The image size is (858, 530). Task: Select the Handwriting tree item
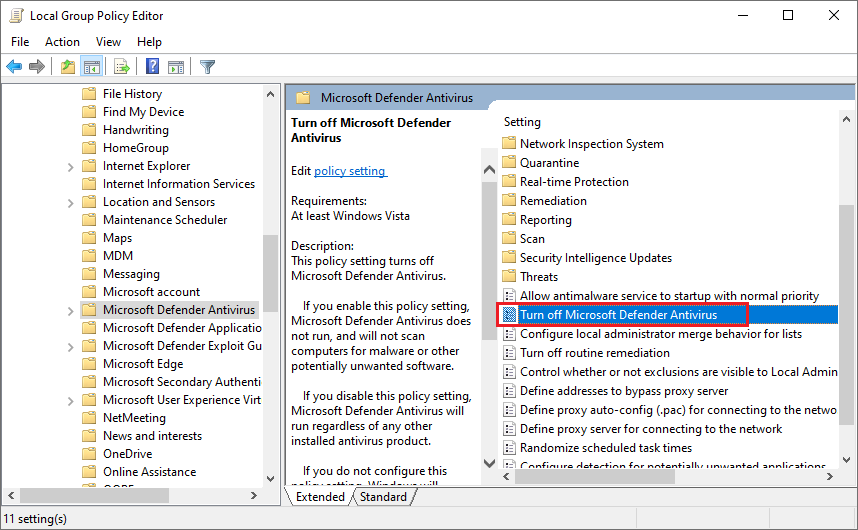[x=136, y=130]
